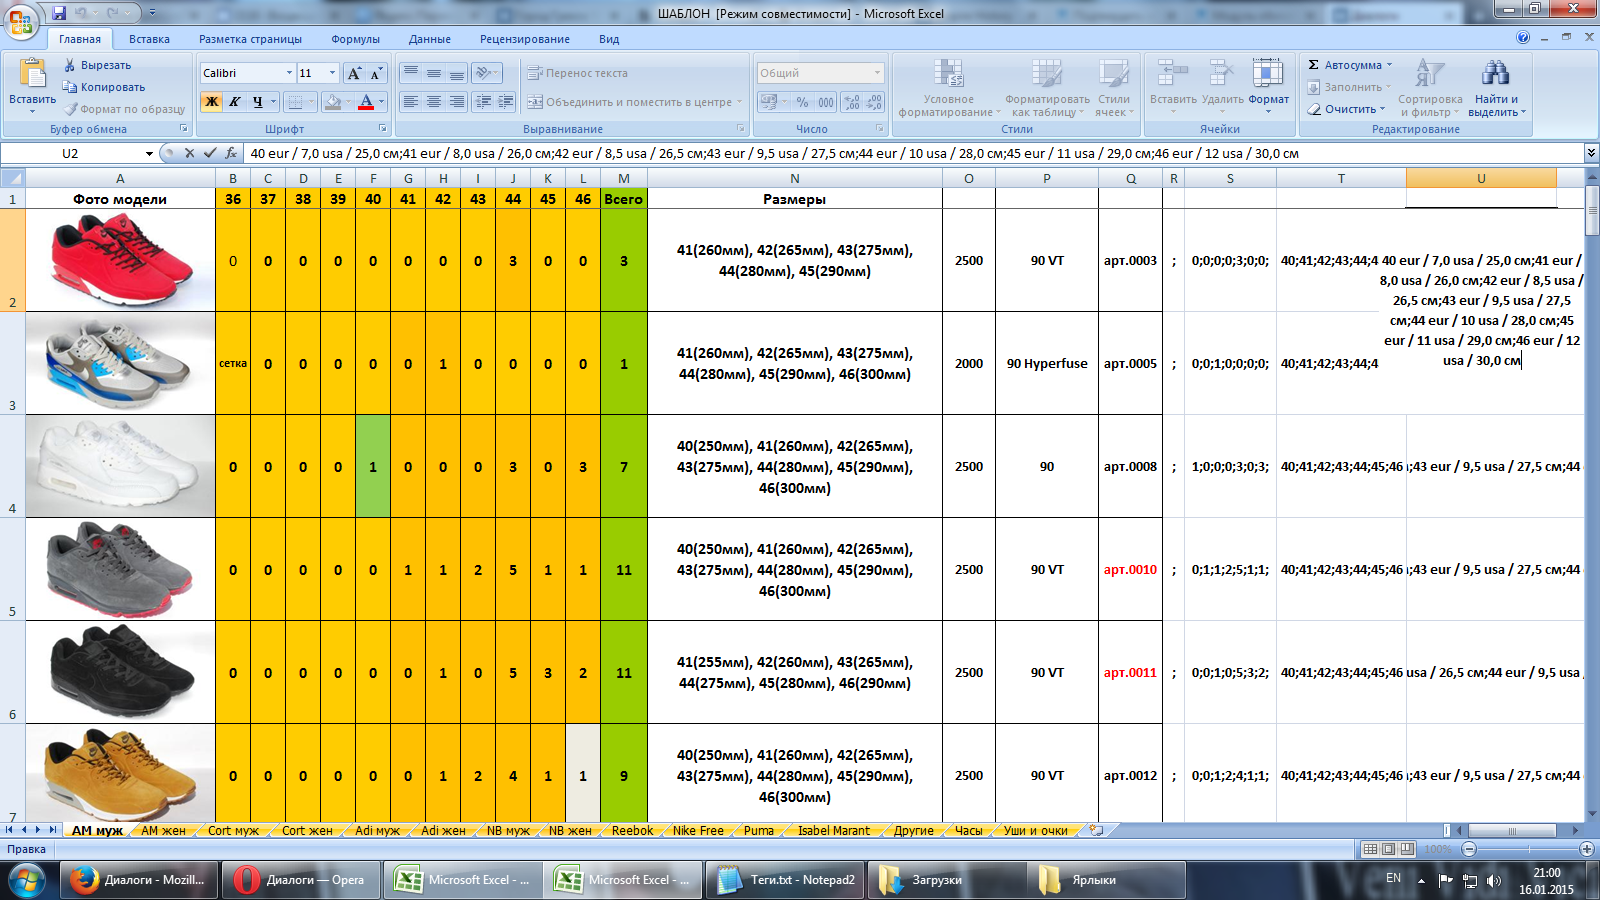Viewport: 1600px width, 900px height.
Task: Click the Format Painter brush icon
Action: pyautogui.click(x=71, y=109)
